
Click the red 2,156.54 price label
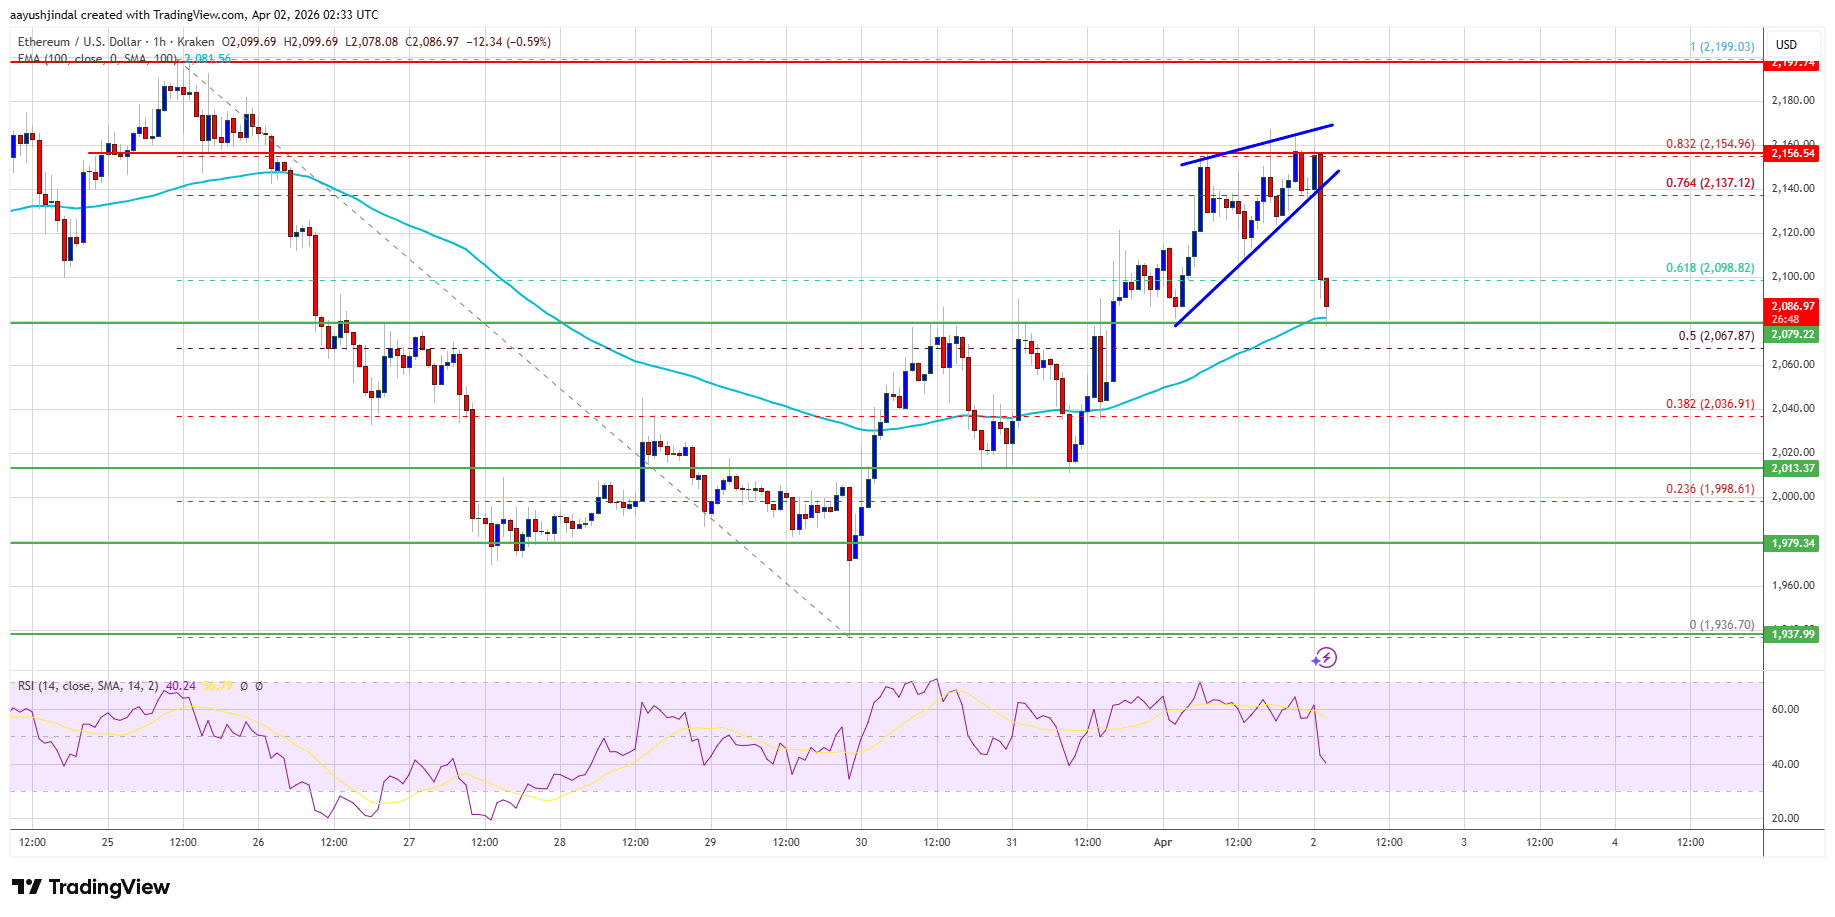pos(1792,154)
